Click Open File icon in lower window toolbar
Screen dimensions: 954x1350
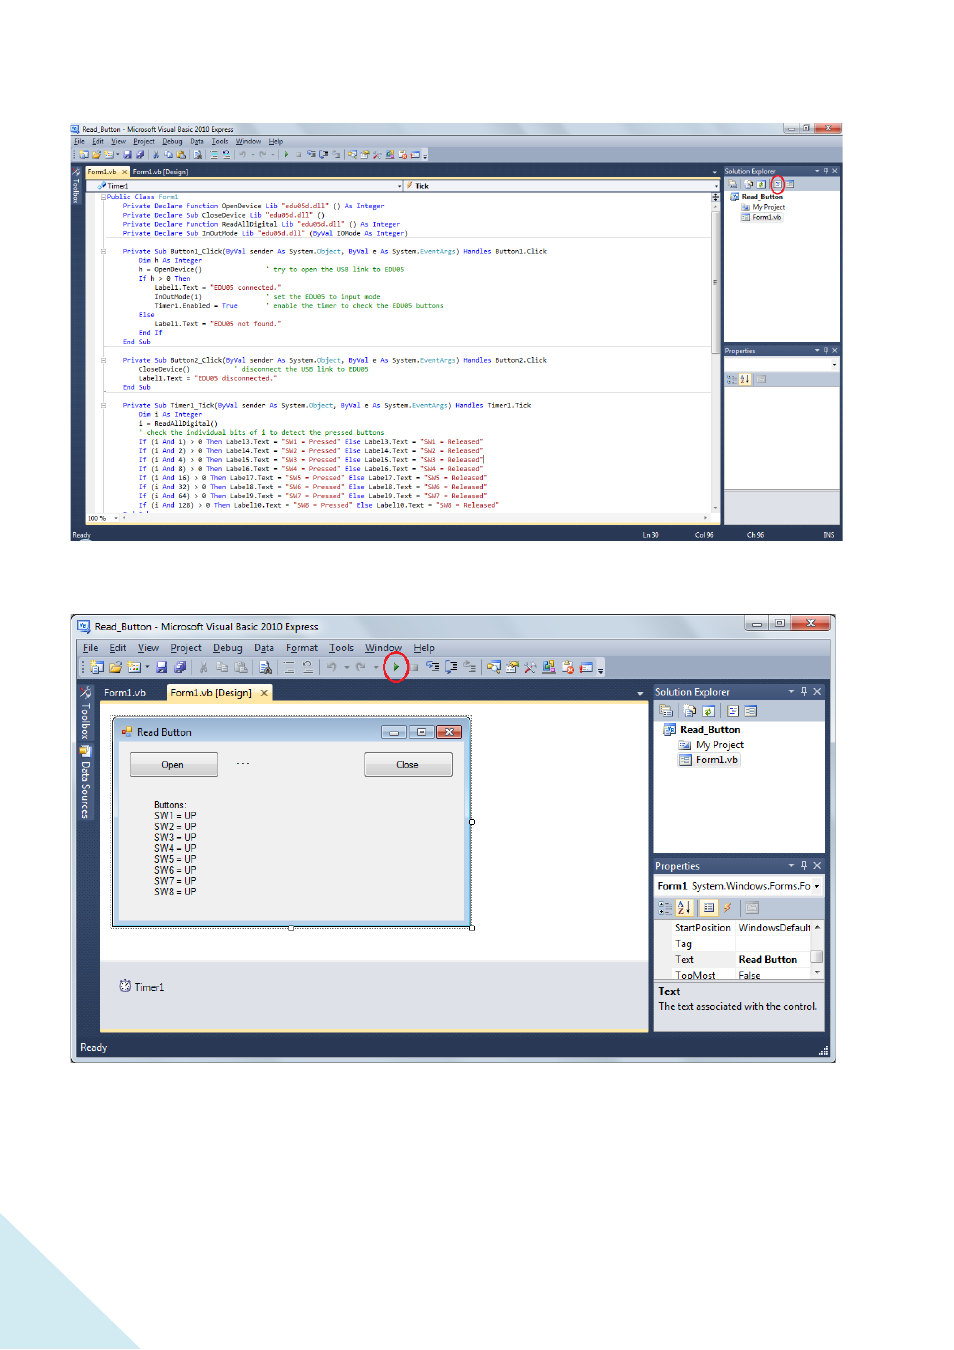click(116, 667)
